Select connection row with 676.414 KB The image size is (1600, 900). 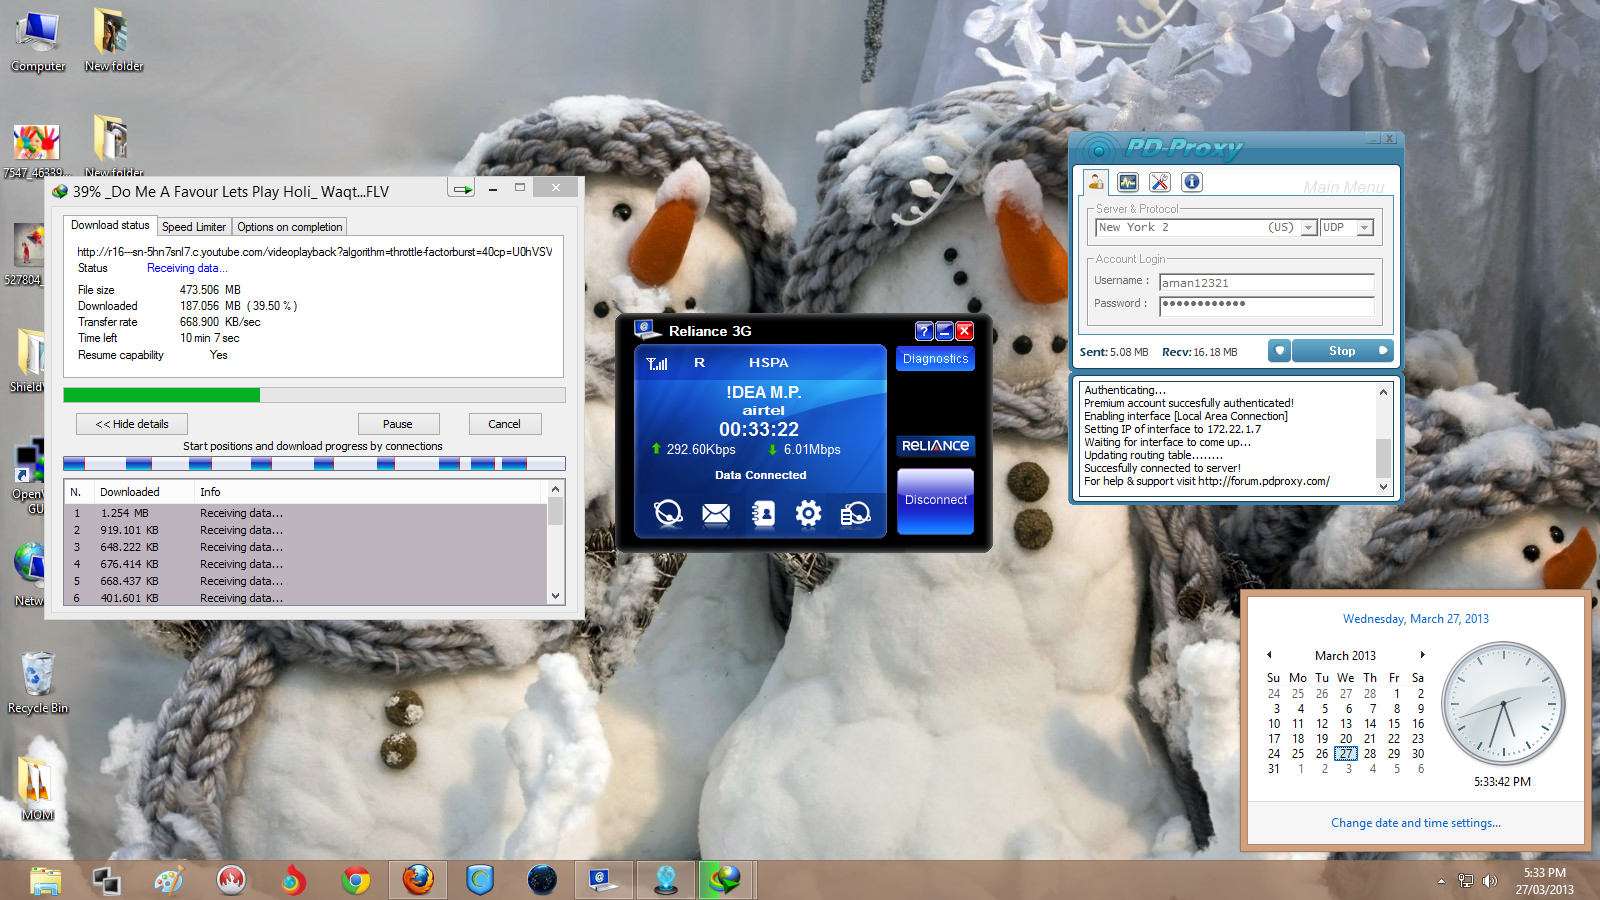coord(306,564)
